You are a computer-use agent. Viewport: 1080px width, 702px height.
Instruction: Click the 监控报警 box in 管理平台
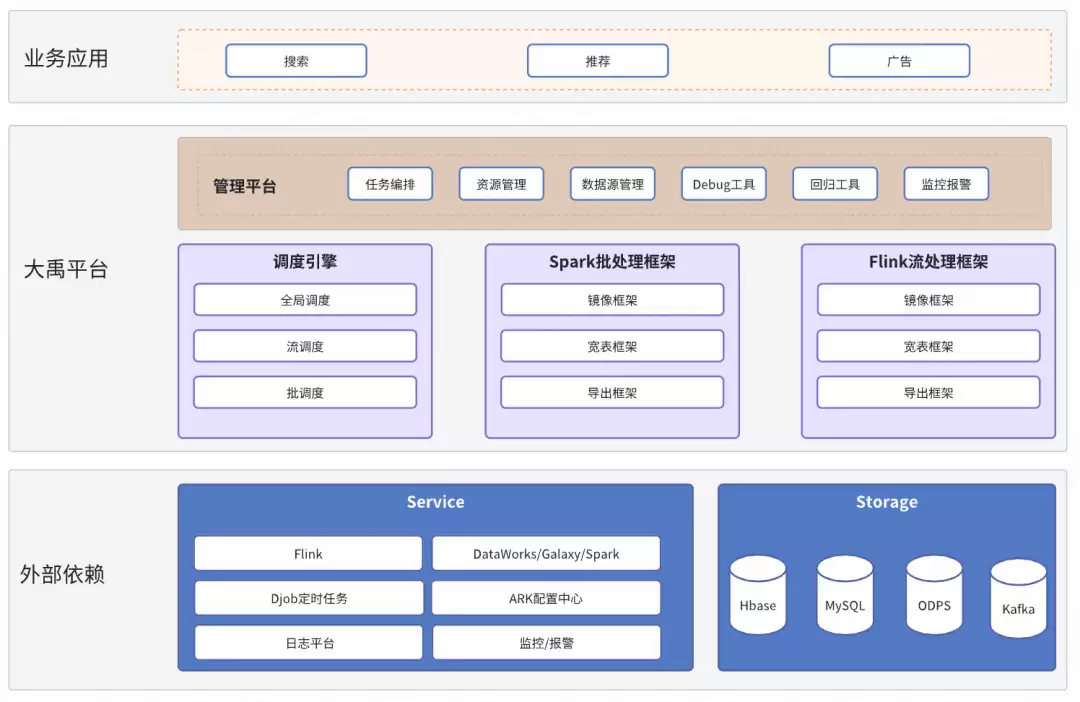pos(946,184)
